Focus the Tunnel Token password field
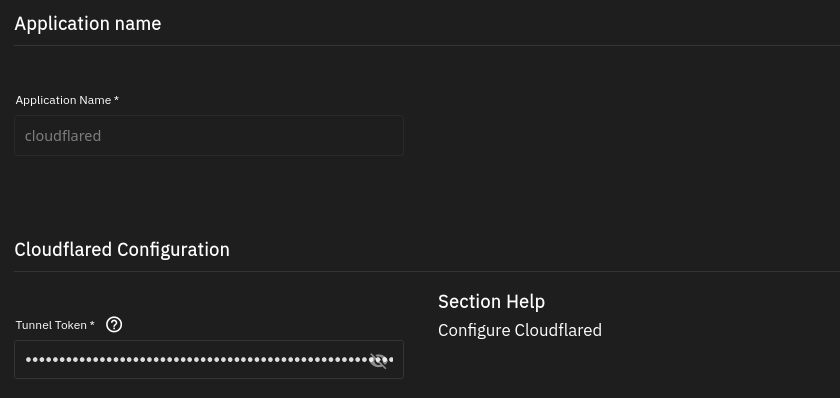The width and height of the screenshot is (840, 398). pyautogui.click(x=209, y=359)
